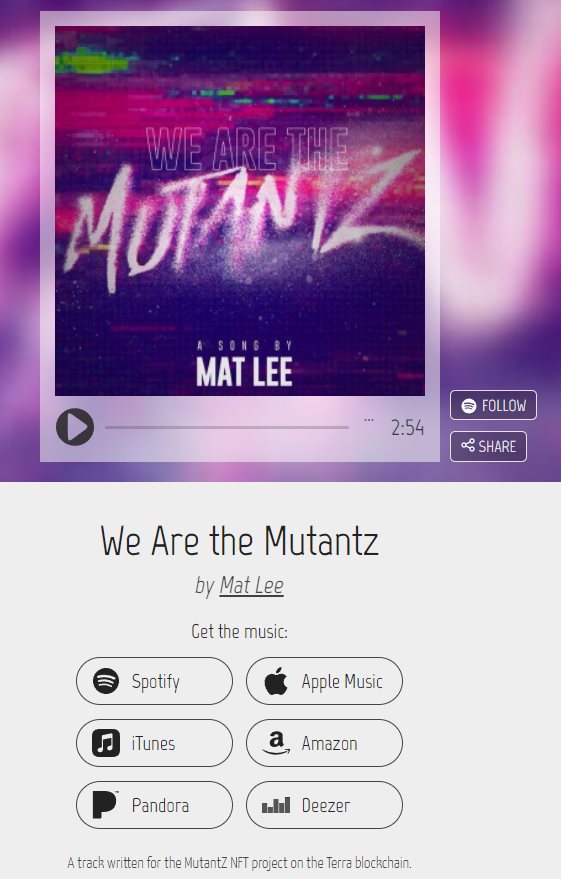This screenshot has width=561, height=879.
Task: Open the Apple Music link
Action: pyautogui.click(x=324, y=681)
